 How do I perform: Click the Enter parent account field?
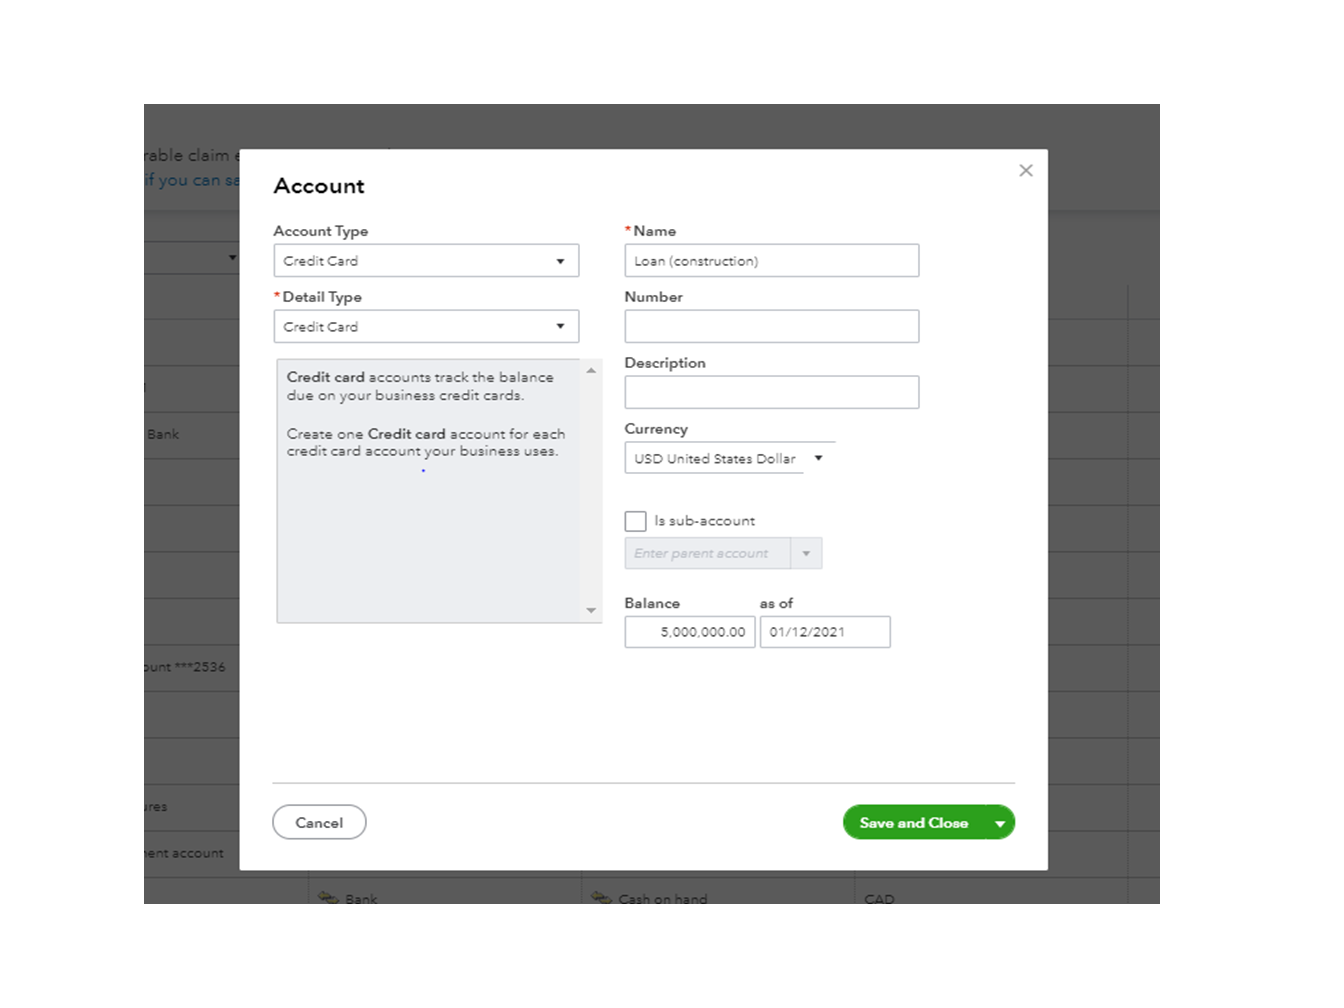pyautogui.click(x=708, y=553)
